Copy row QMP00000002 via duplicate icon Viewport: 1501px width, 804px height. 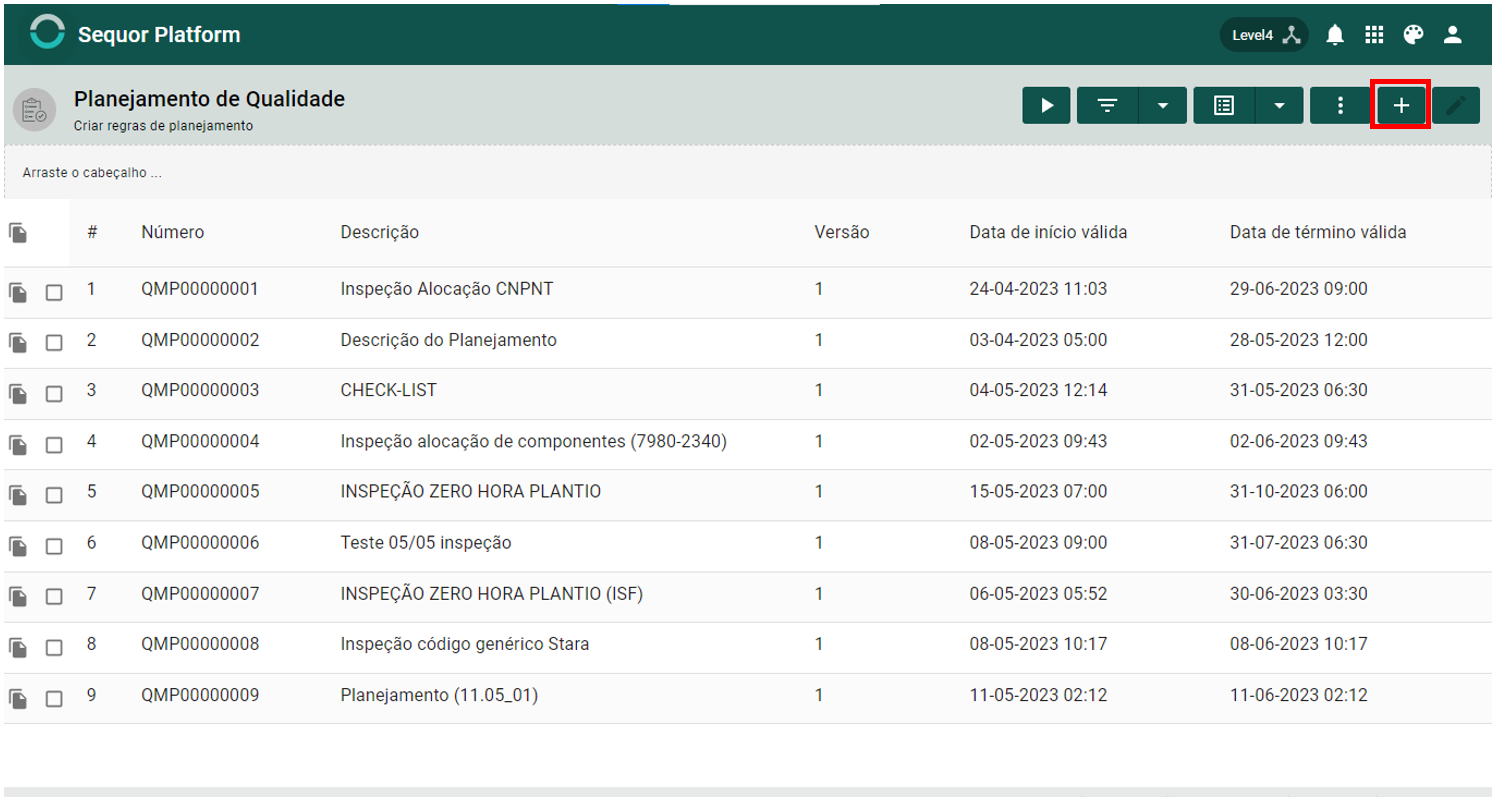point(18,342)
